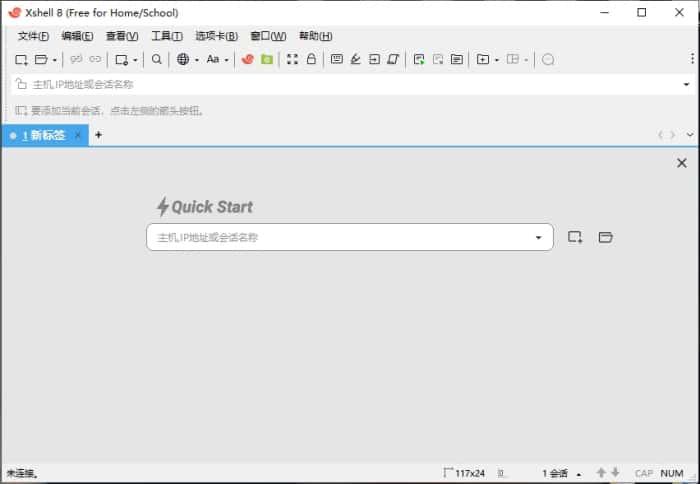Screen dimensions: 700x484
Task: Close the Quick Start panel with X
Action: (682, 163)
